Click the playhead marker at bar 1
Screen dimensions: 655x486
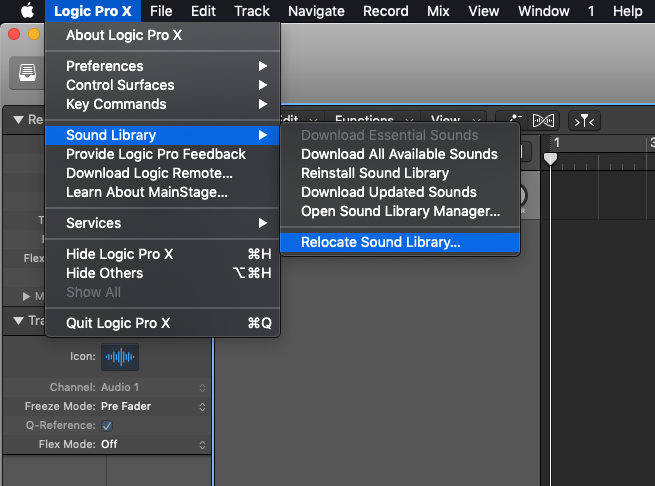(550, 159)
